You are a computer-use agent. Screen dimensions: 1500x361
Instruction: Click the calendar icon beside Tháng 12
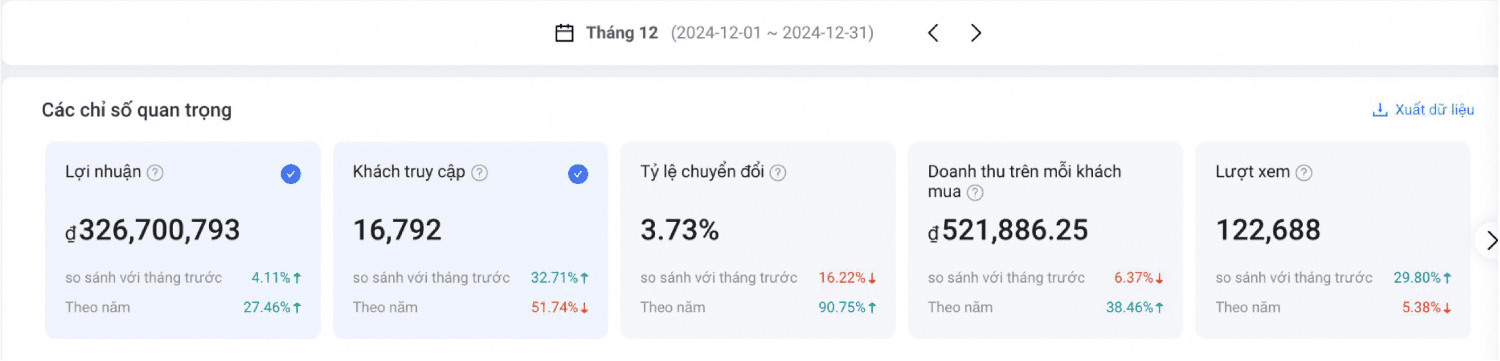[x=565, y=33]
